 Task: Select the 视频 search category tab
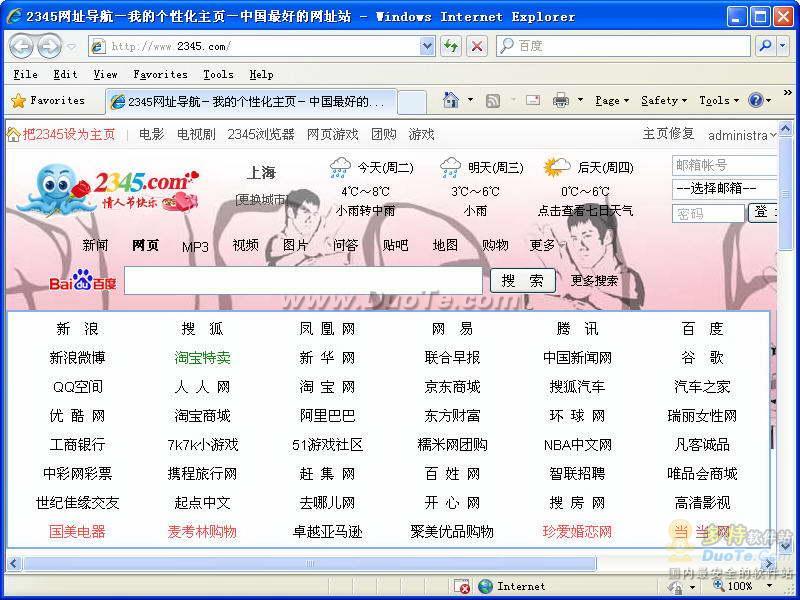(x=245, y=245)
